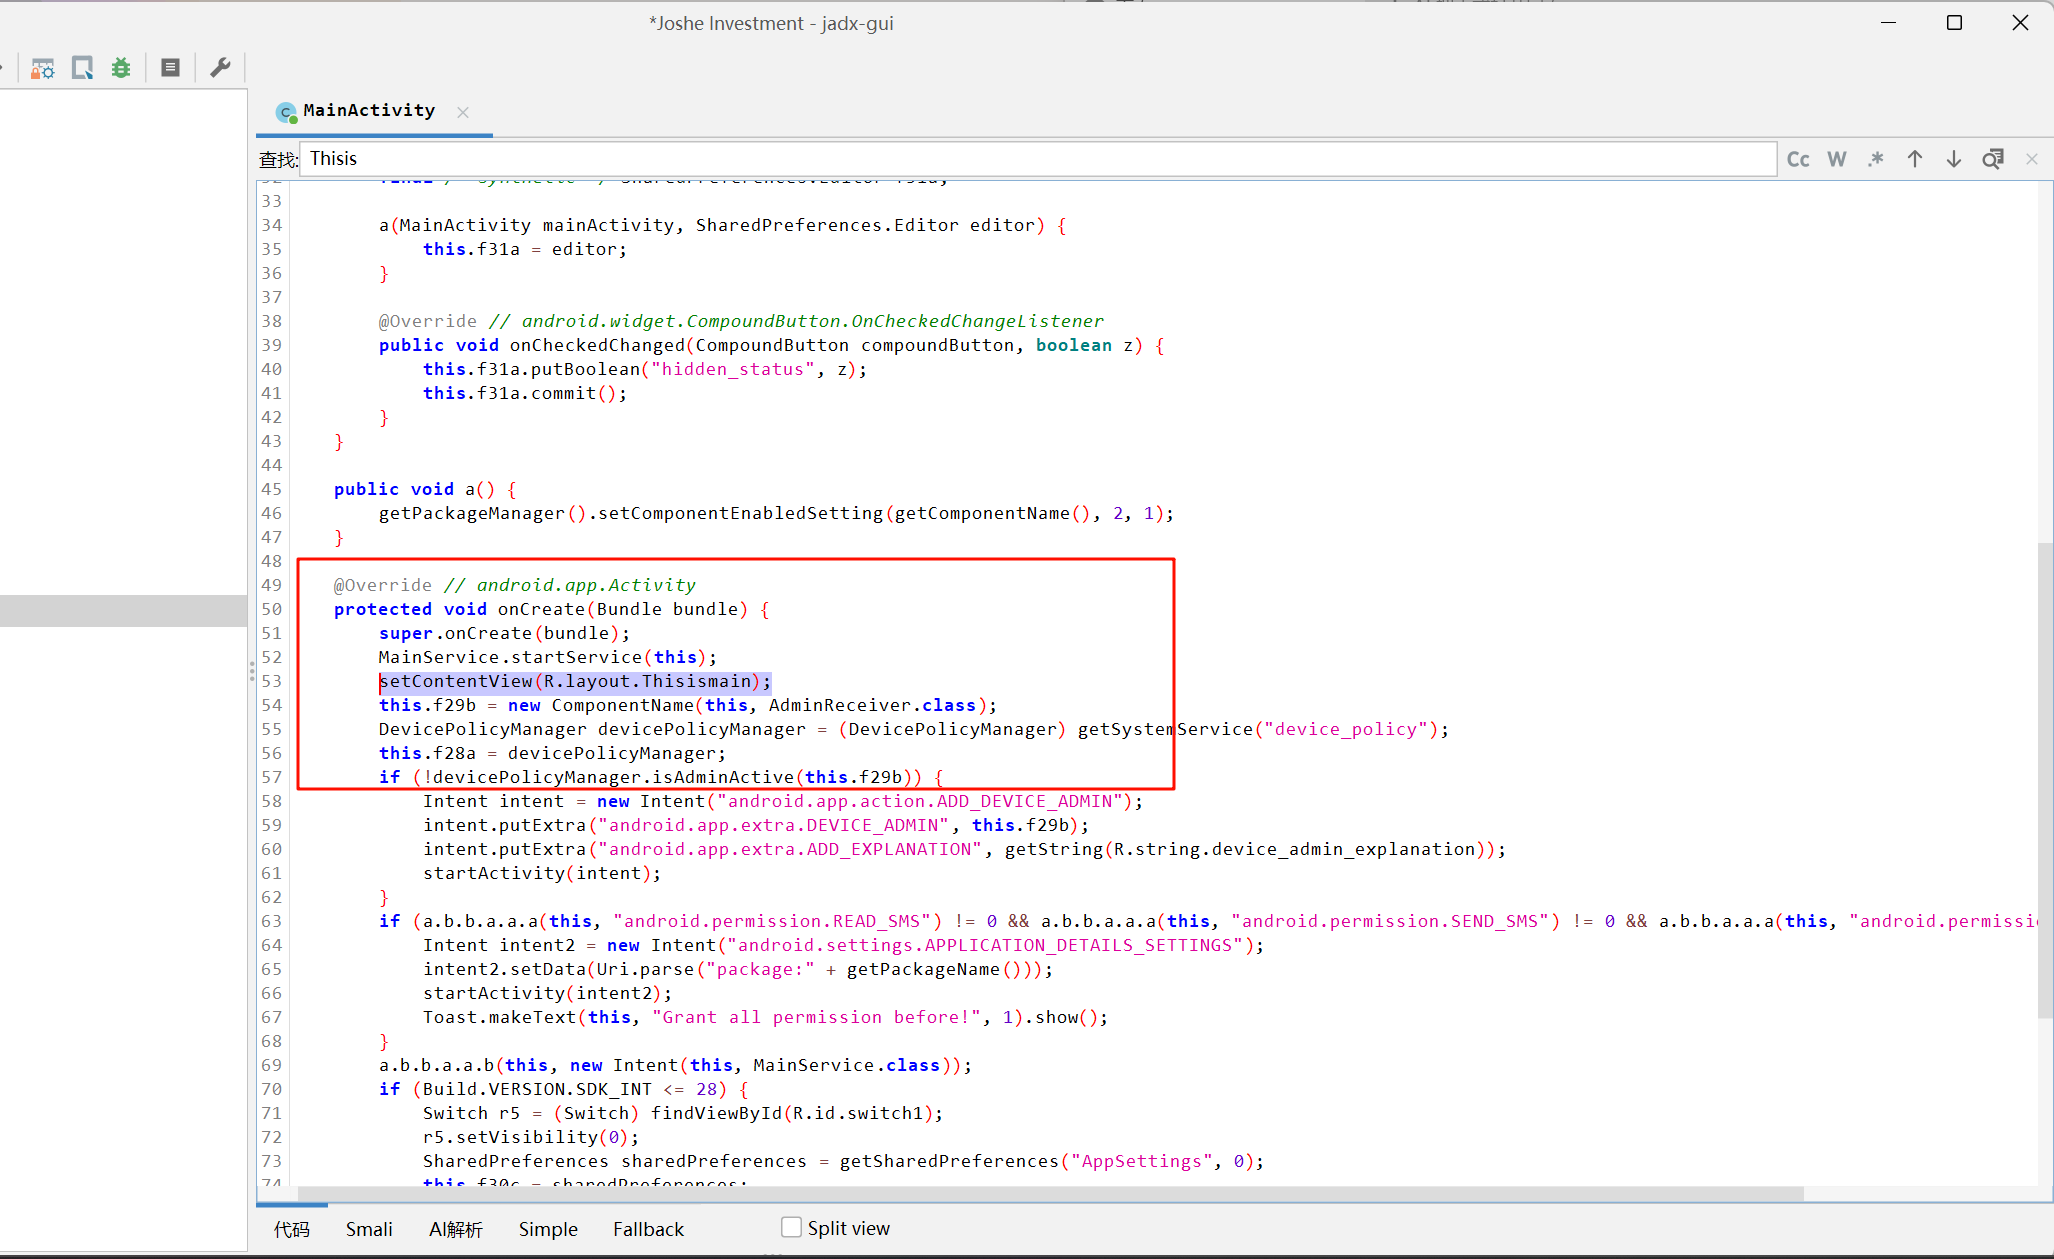Close the search bar
The width and height of the screenshot is (2054, 1259).
pyautogui.click(x=2032, y=159)
